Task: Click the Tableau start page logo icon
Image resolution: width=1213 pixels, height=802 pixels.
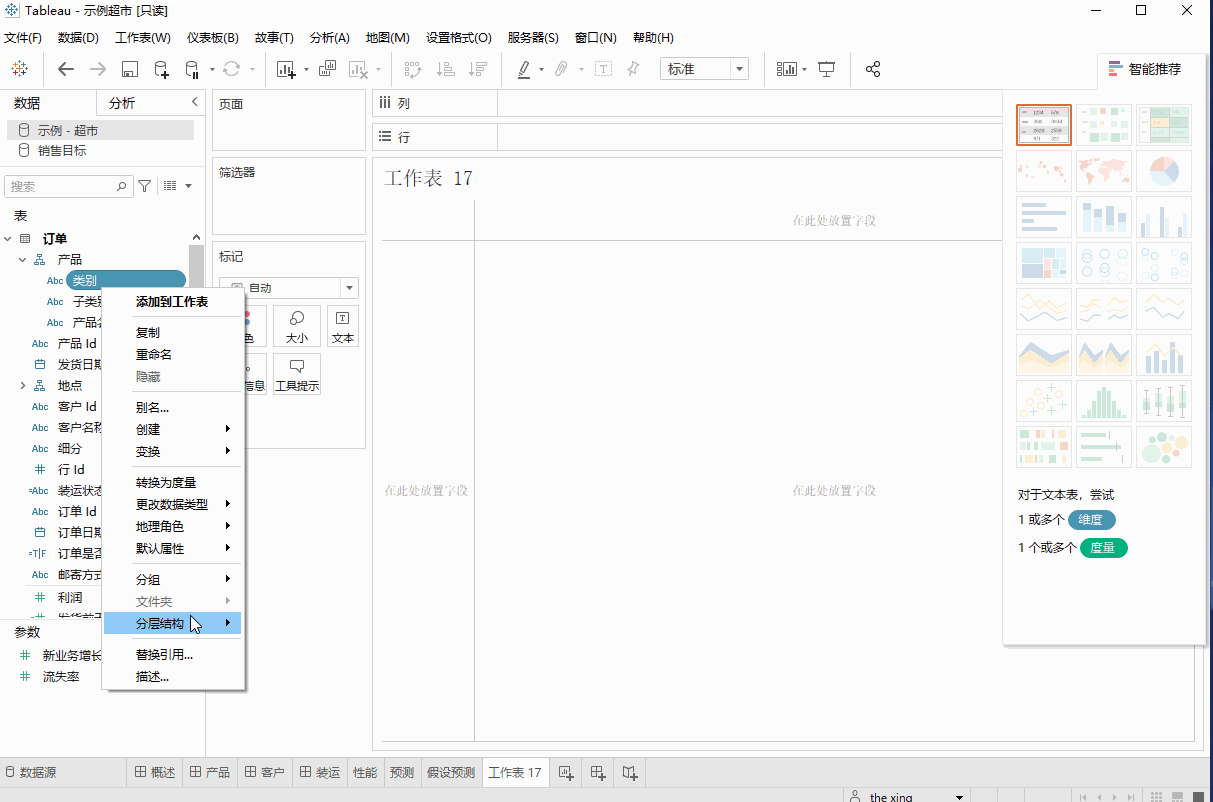Action: point(20,69)
